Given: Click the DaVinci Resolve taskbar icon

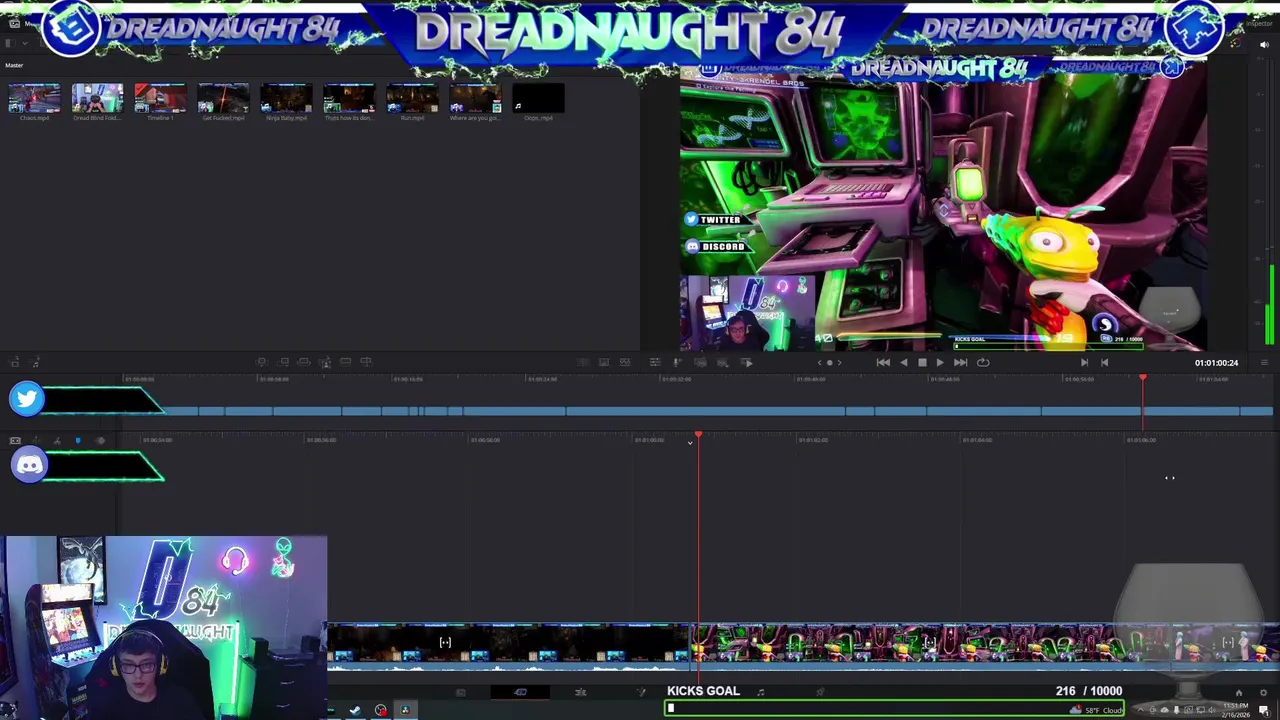Looking at the screenshot, I should pyautogui.click(x=405, y=710).
